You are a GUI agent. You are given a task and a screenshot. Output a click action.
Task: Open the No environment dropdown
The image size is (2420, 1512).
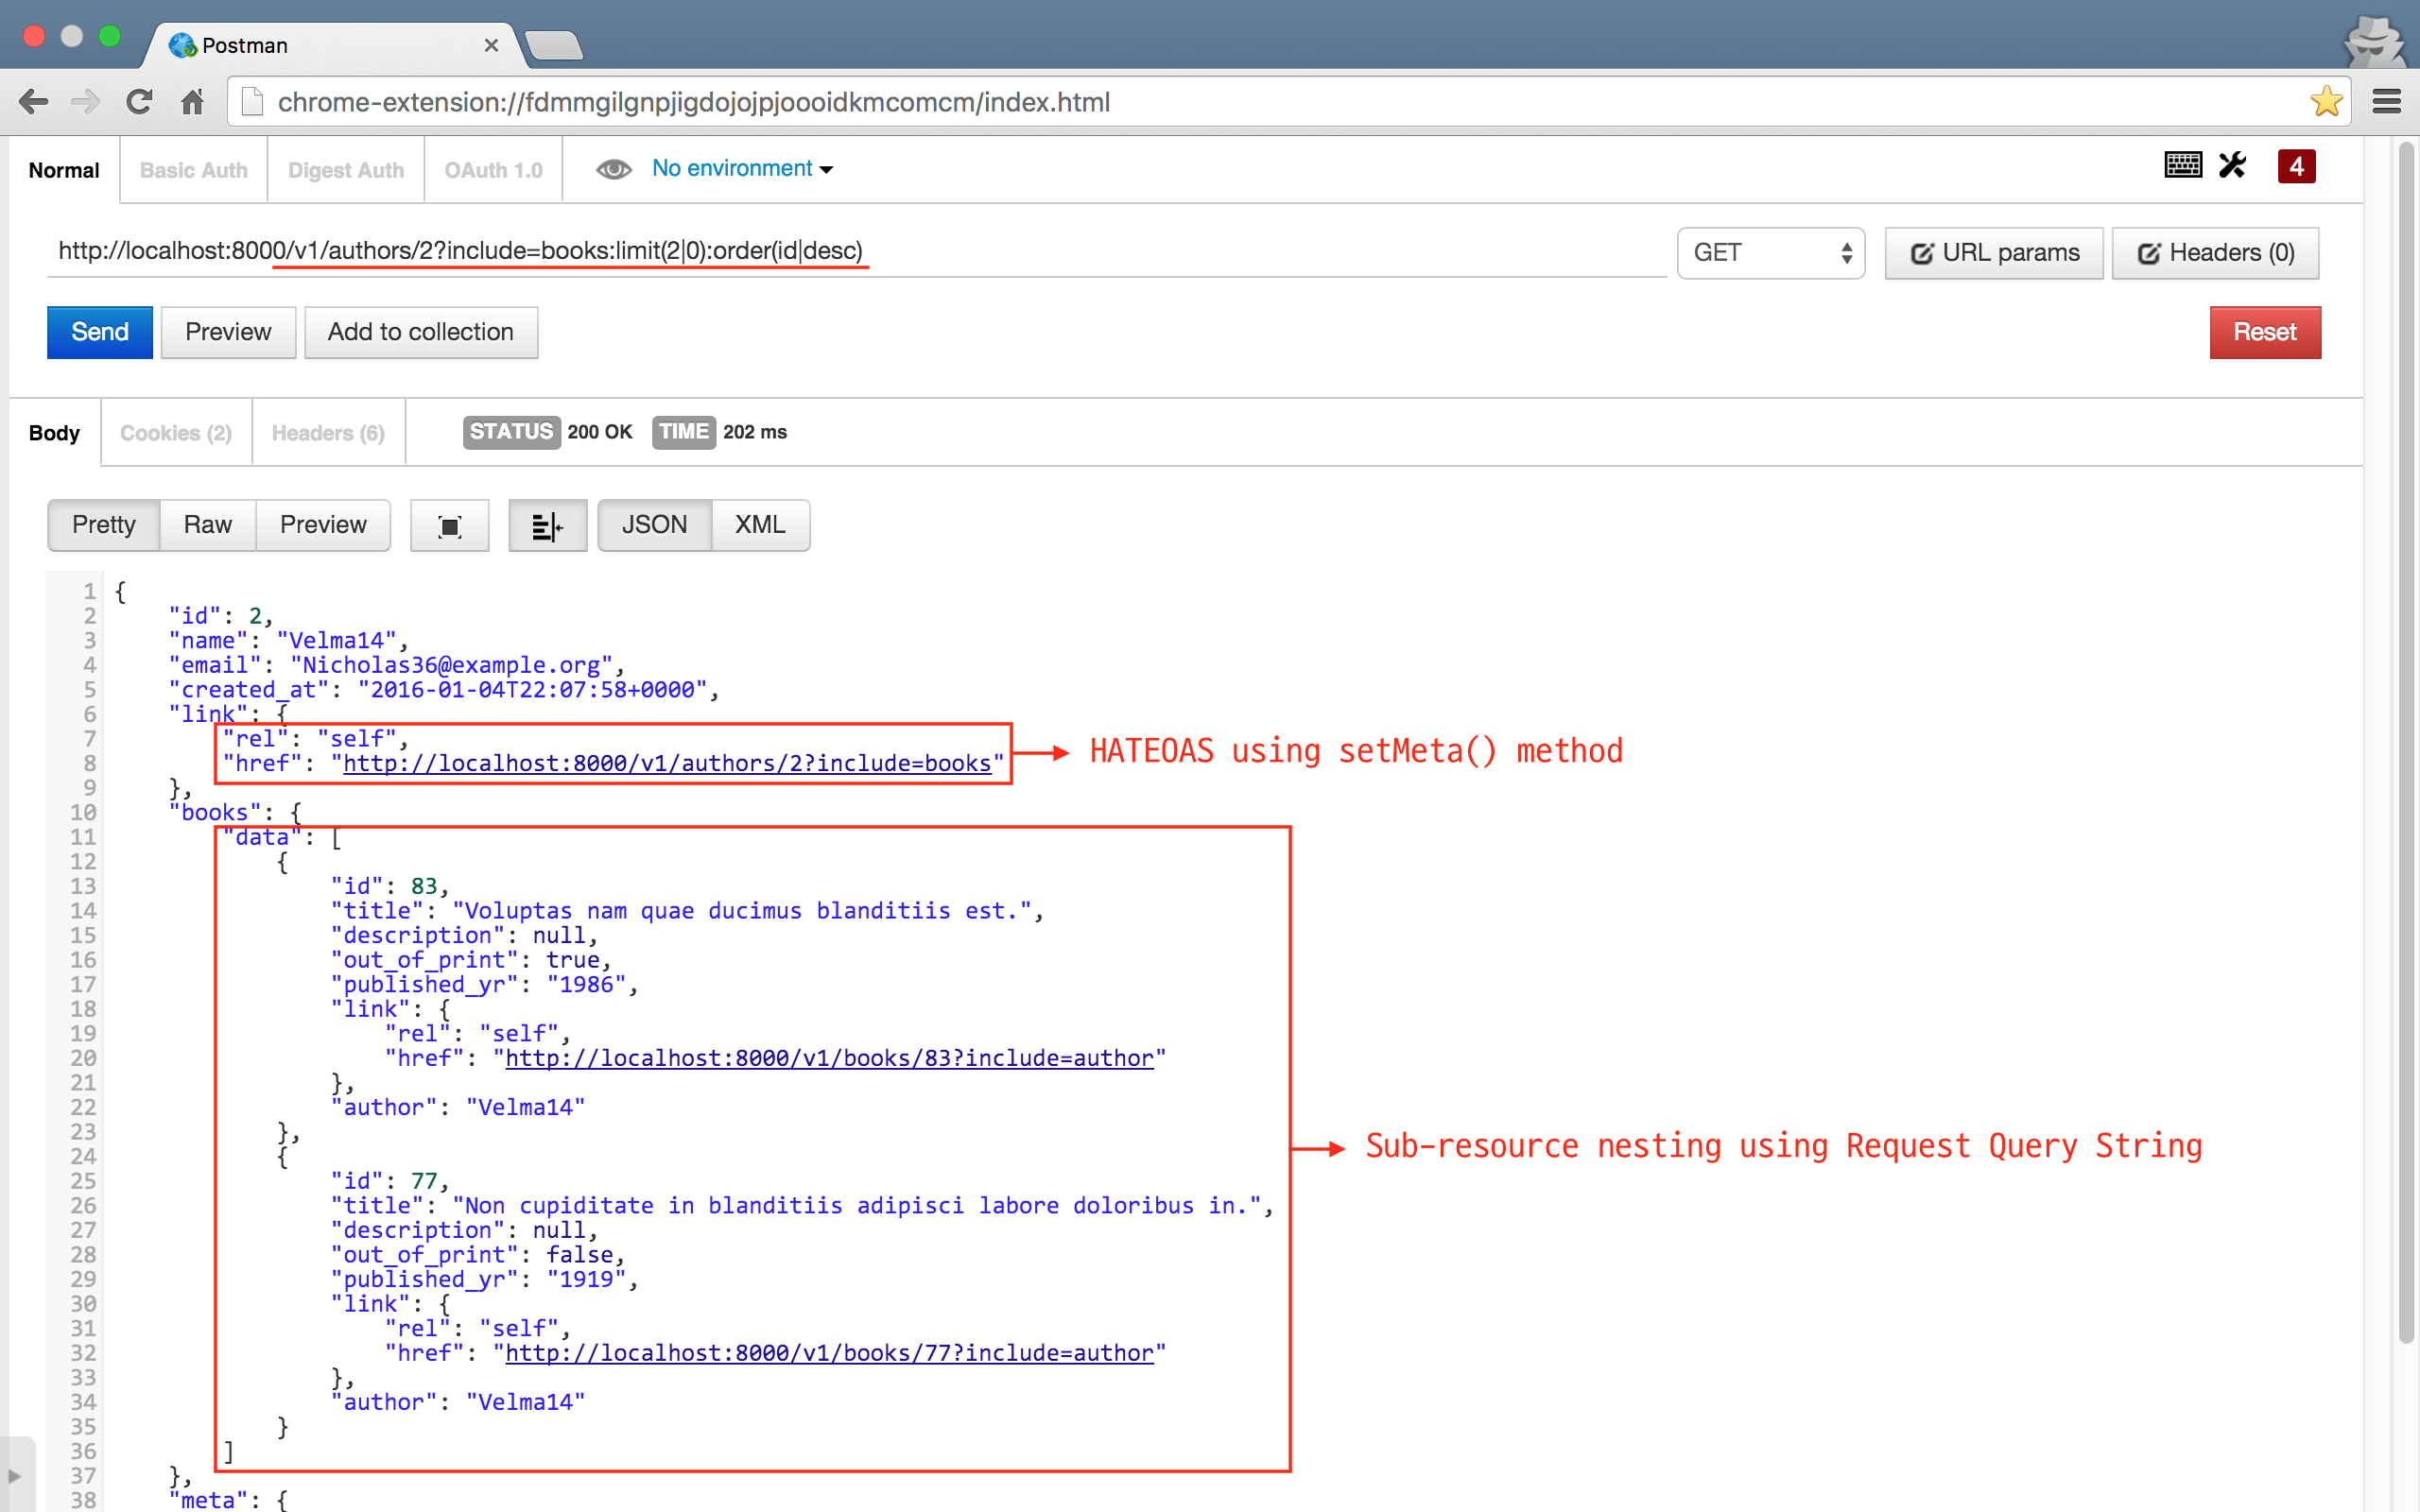[x=742, y=169]
